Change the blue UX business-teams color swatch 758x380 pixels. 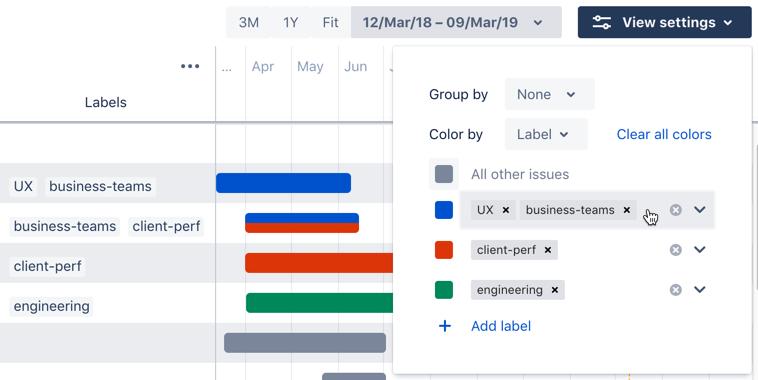tap(444, 210)
